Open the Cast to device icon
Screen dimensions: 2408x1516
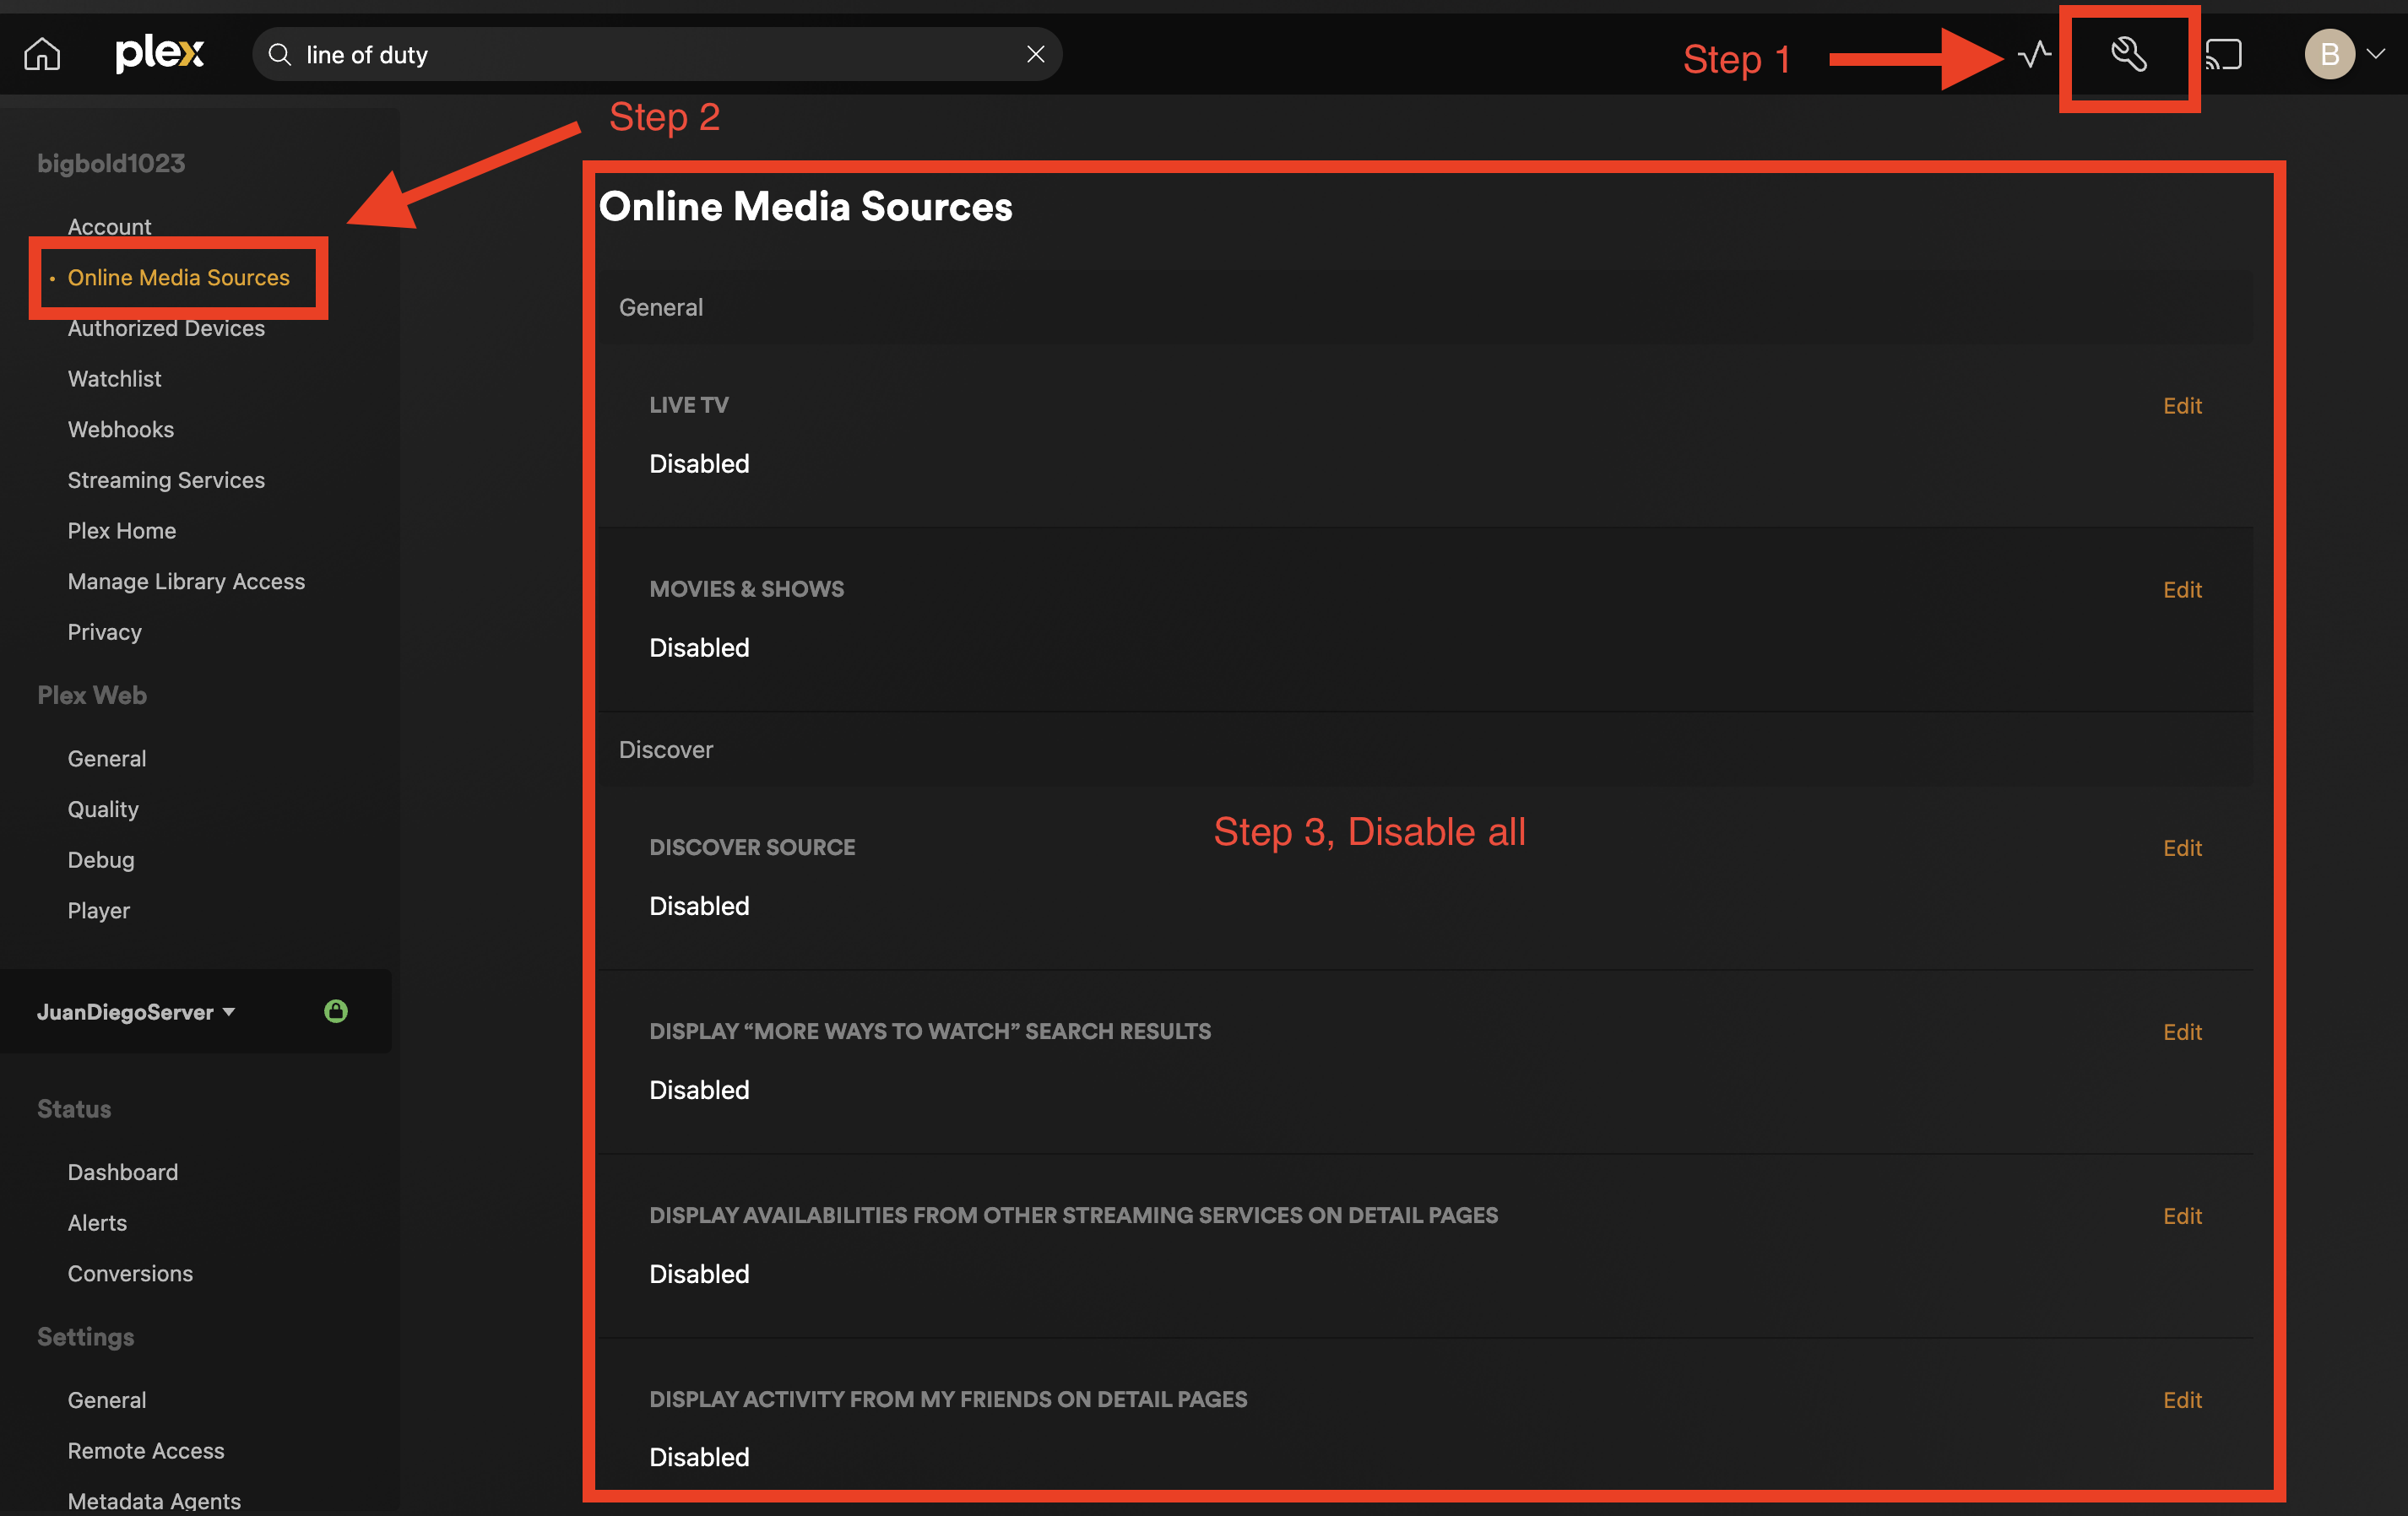click(x=2224, y=54)
